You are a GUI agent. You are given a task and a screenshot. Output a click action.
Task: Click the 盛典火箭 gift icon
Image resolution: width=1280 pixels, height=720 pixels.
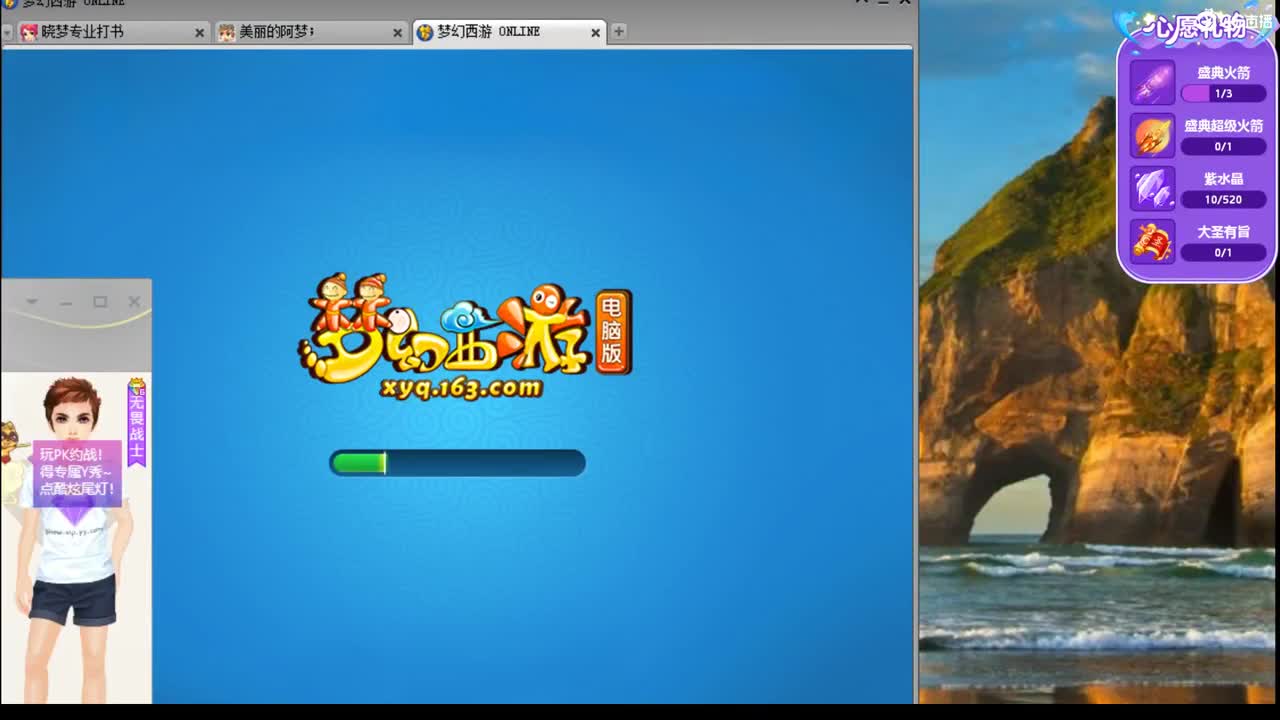(x=1152, y=82)
